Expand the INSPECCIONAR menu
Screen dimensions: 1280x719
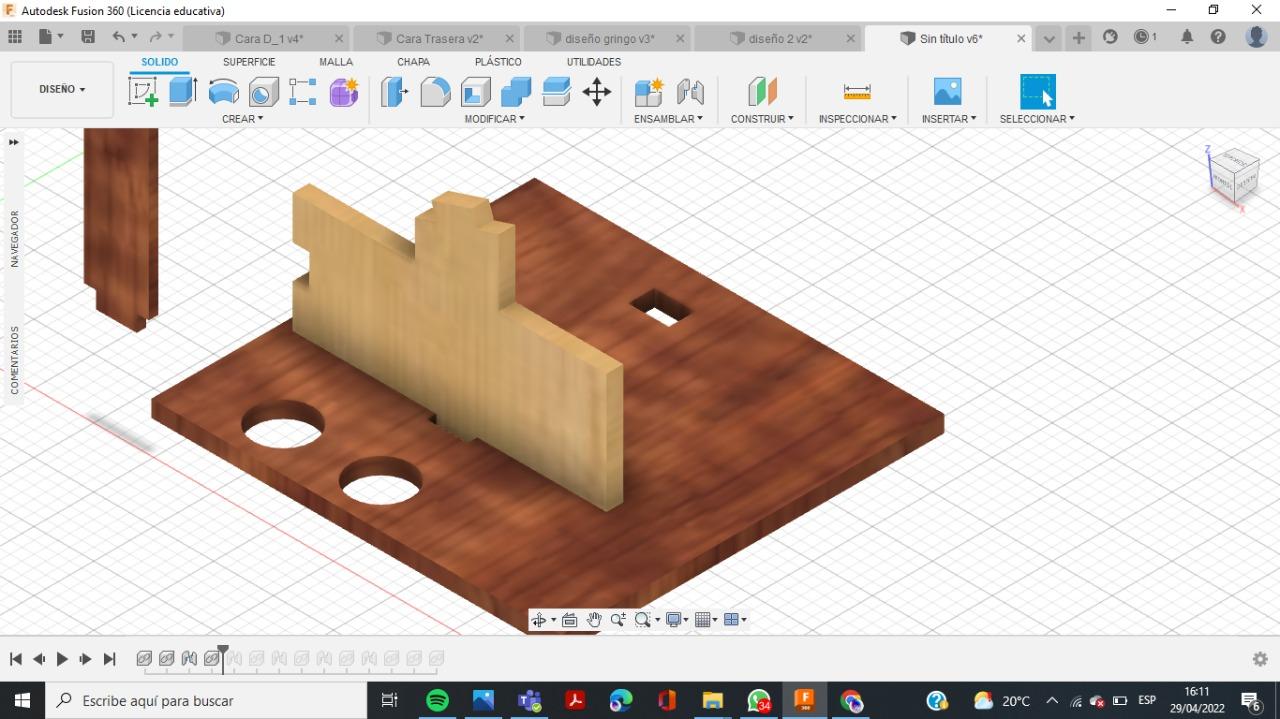(857, 119)
